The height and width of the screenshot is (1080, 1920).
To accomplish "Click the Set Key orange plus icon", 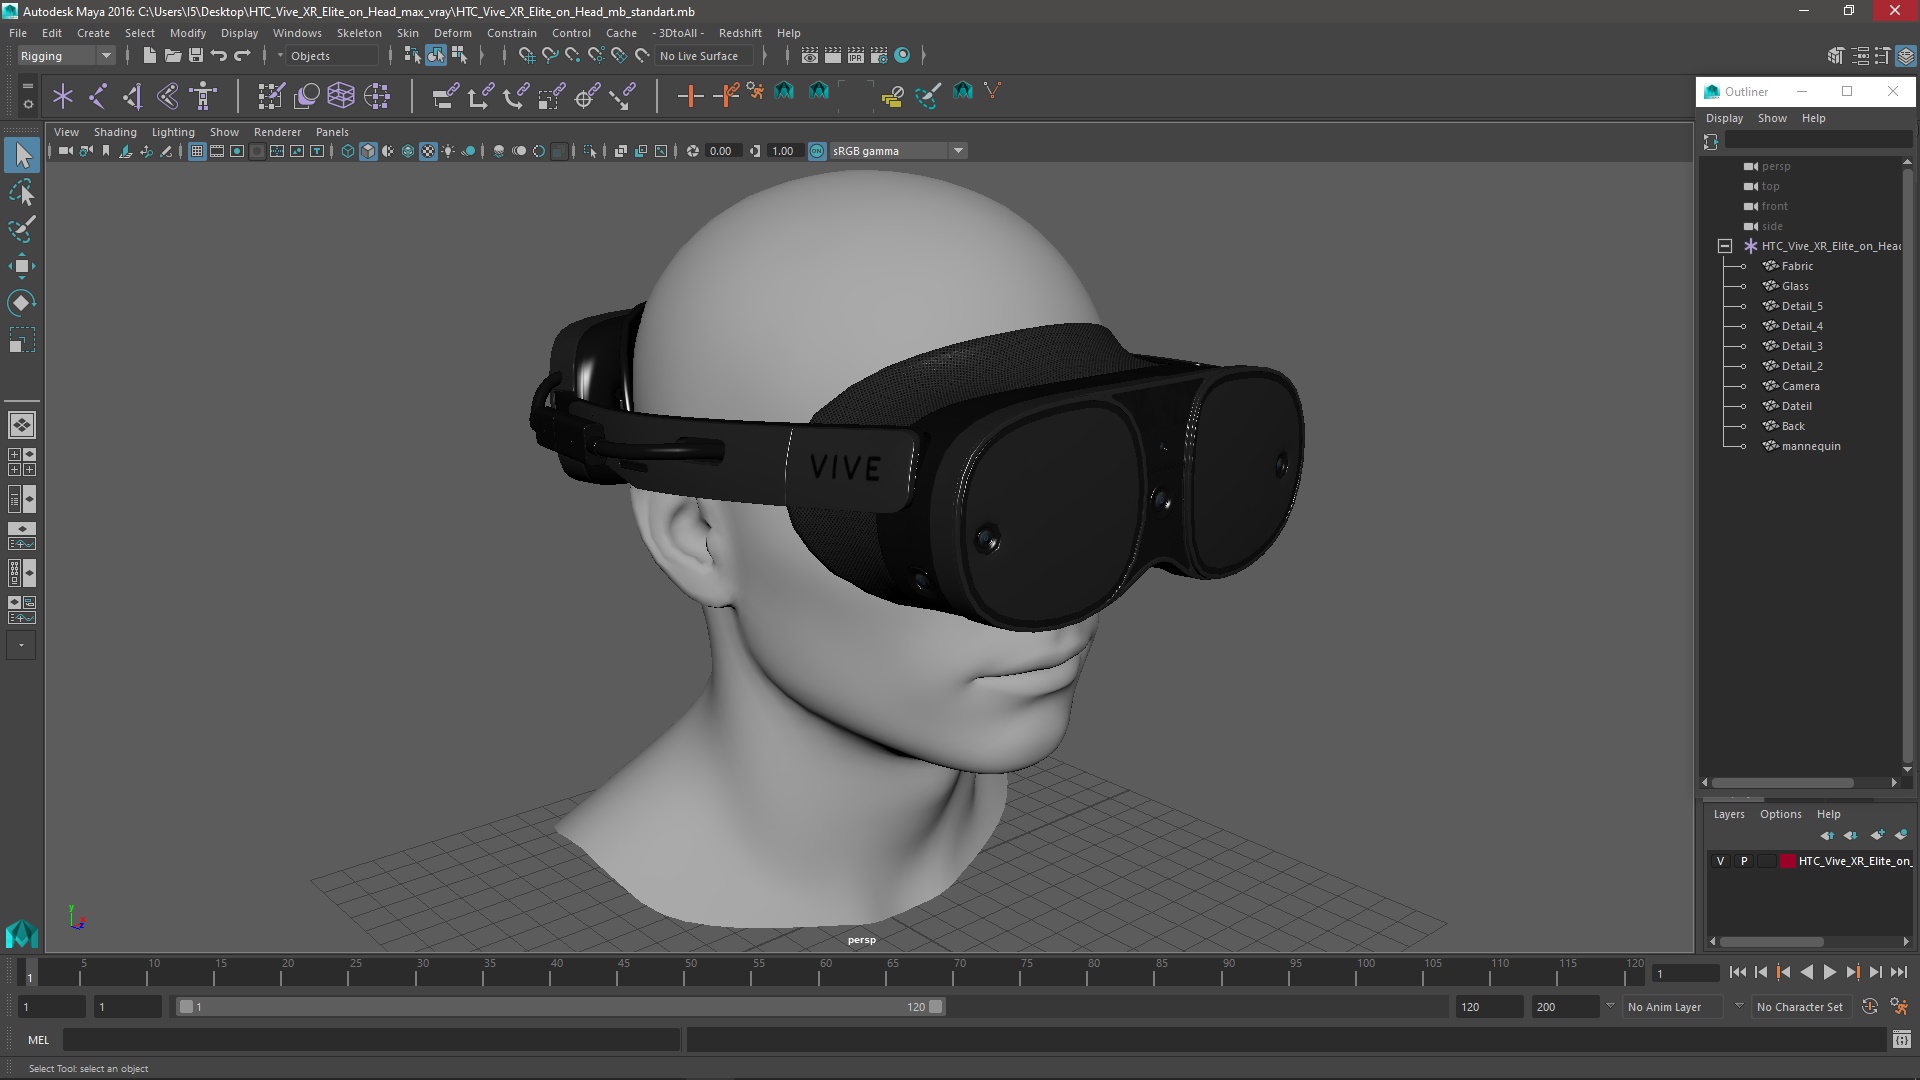I will point(690,96).
